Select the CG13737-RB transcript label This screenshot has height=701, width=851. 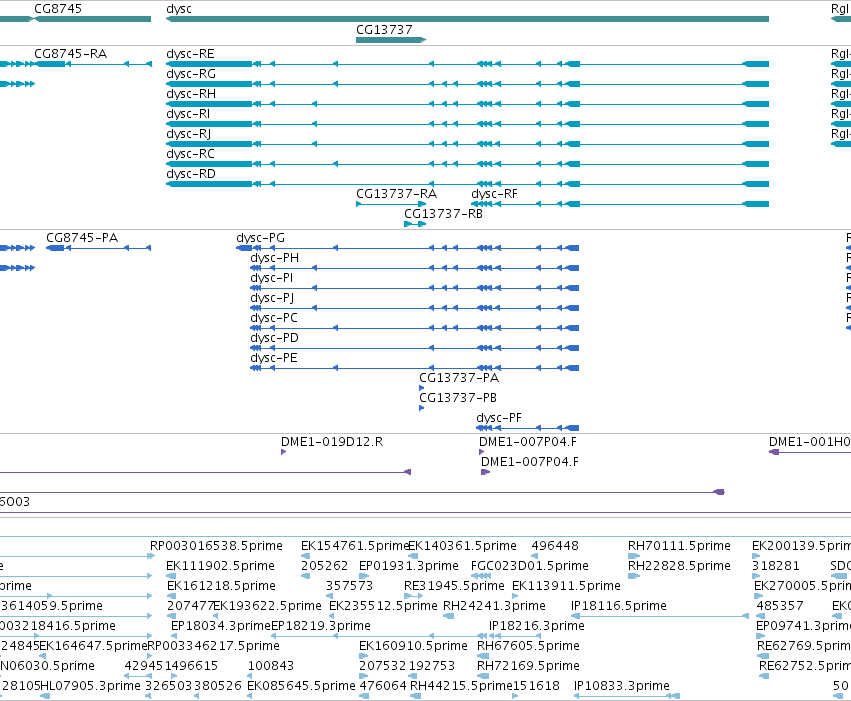(443, 214)
